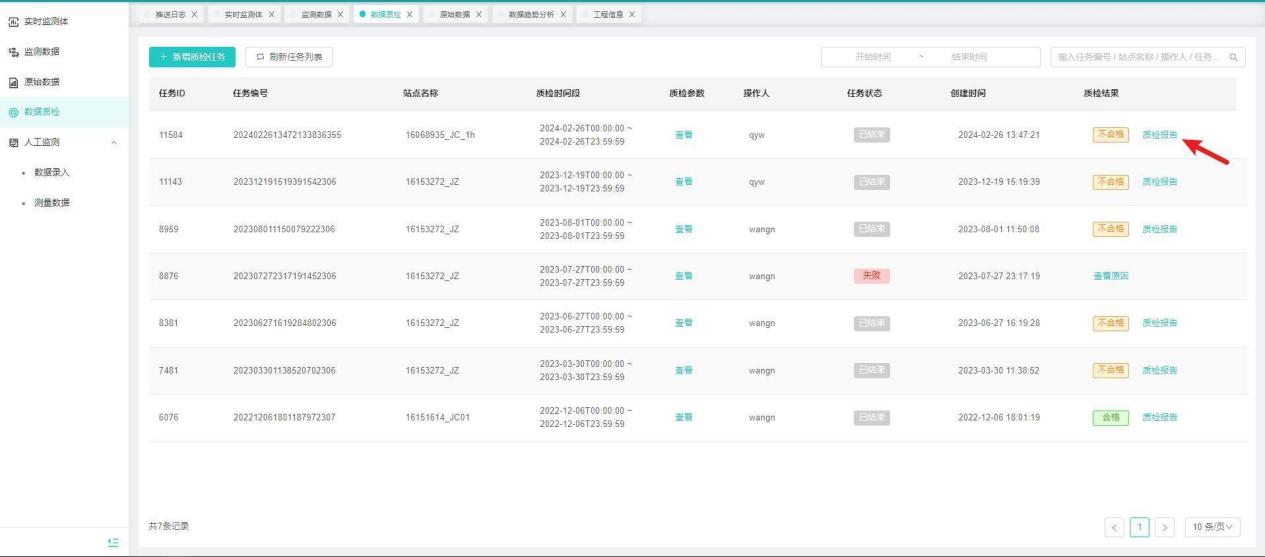Switch to the 数据趋势分析 tab
The image size is (1265, 557).
537,14
